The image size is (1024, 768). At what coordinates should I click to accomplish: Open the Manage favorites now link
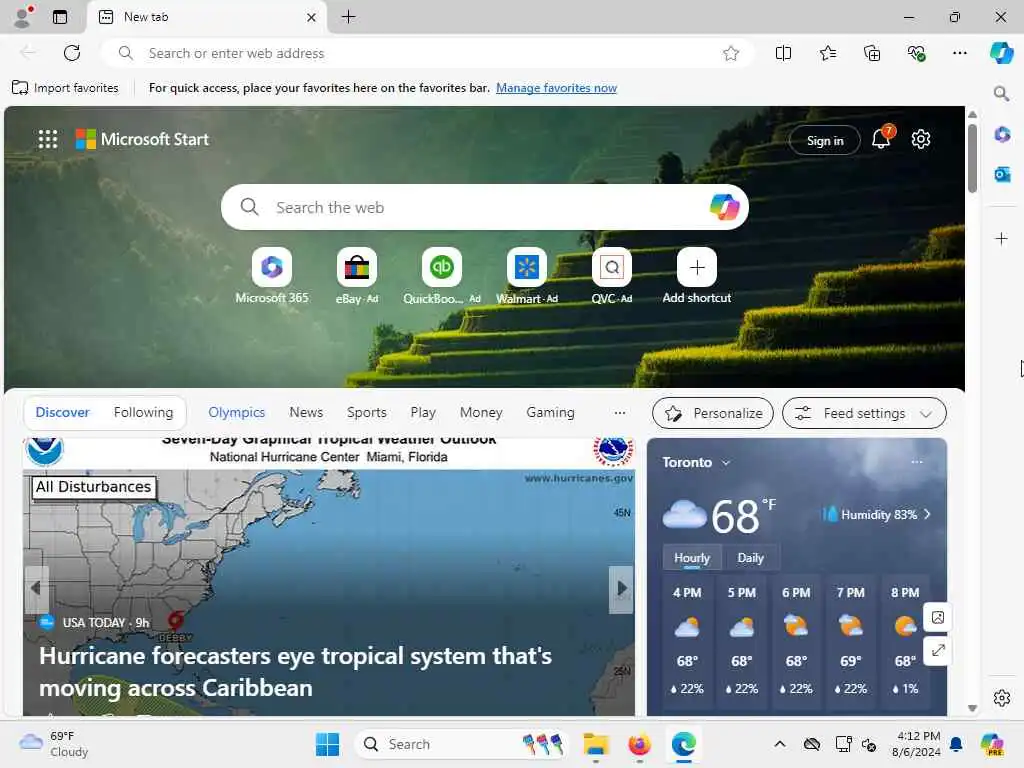coord(556,88)
